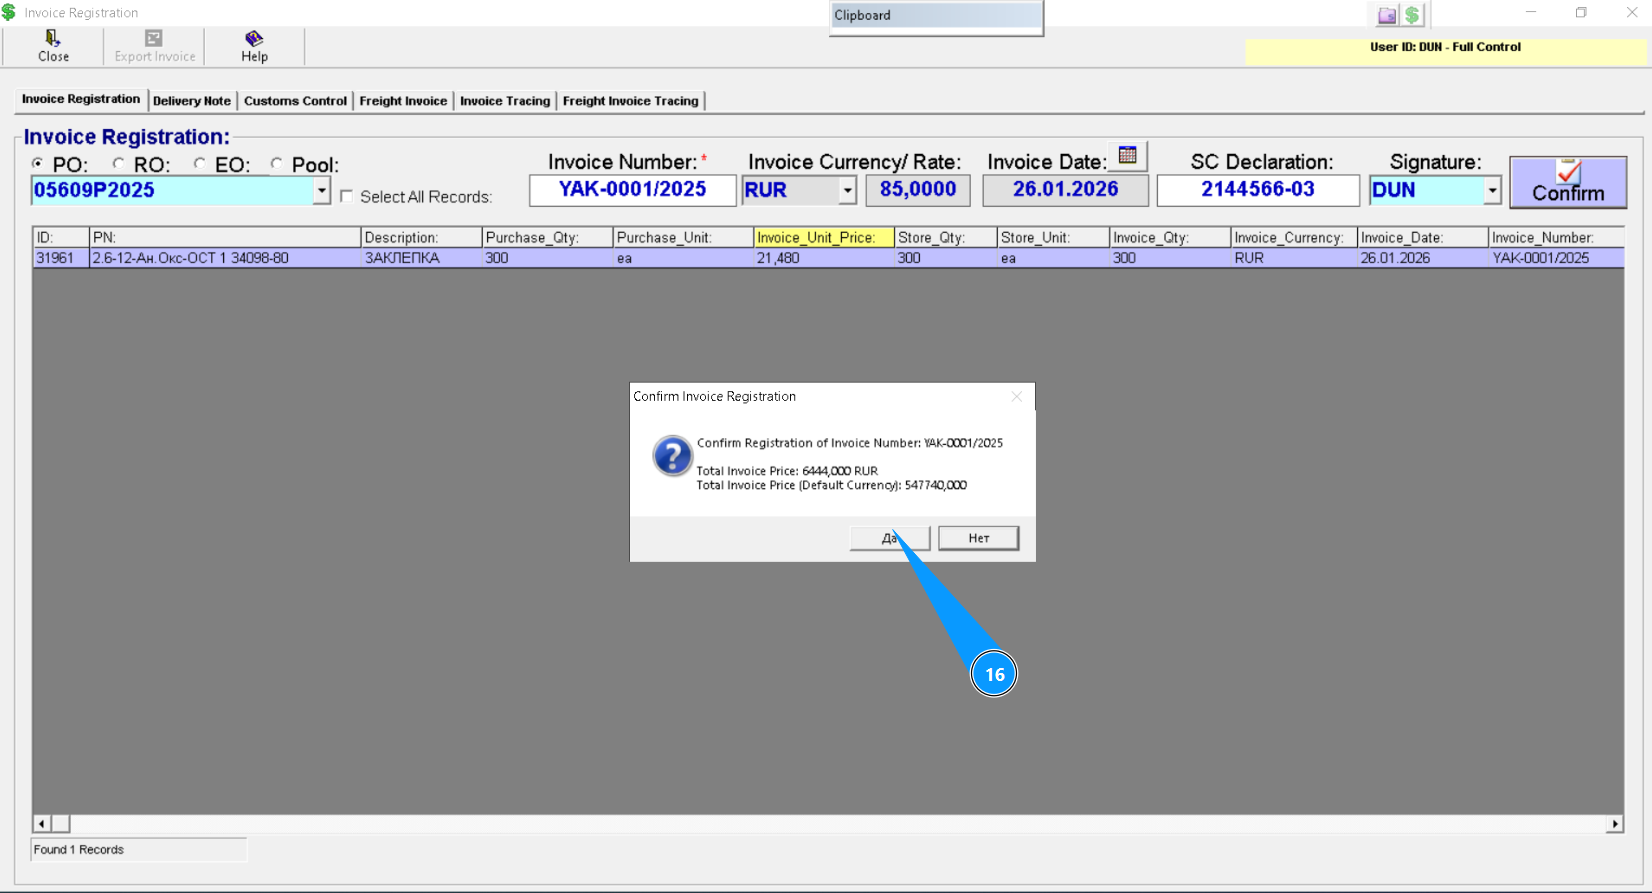Click the horizontal scrollbar thumb under the table

point(61,824)
